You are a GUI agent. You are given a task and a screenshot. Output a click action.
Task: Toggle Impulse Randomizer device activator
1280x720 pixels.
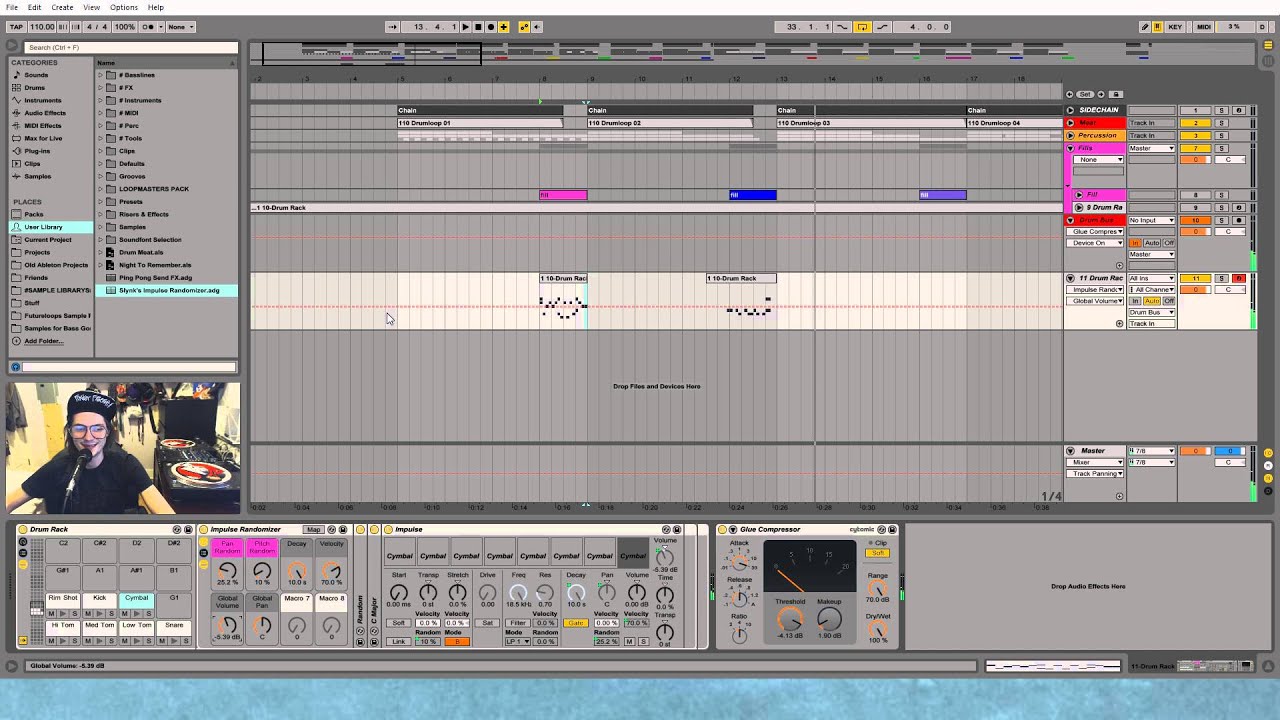click(204, 530)
